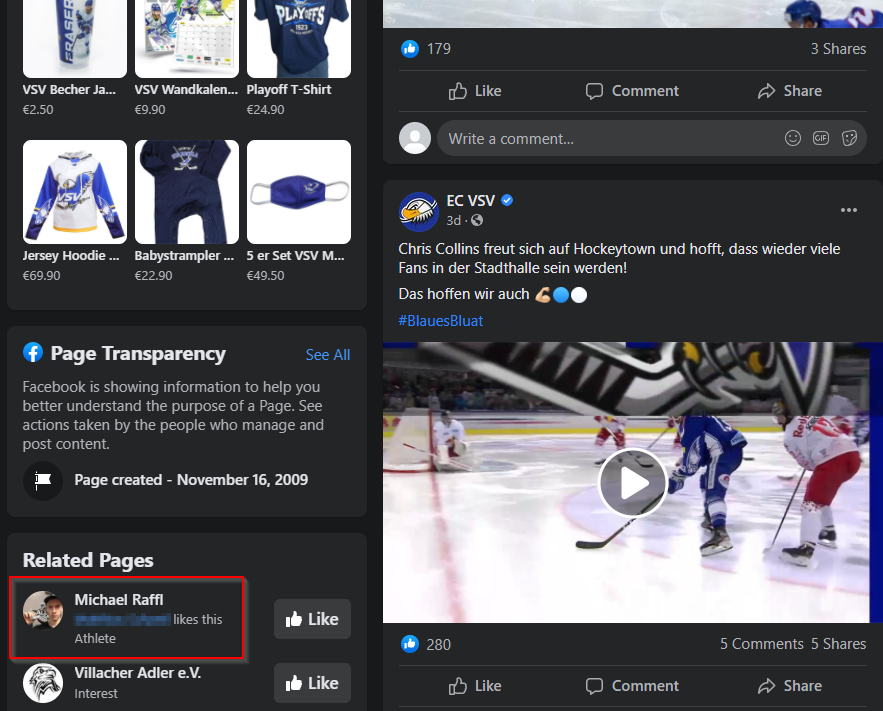
Task: Share the post with 179 likes
Action: tap(789, 91)
